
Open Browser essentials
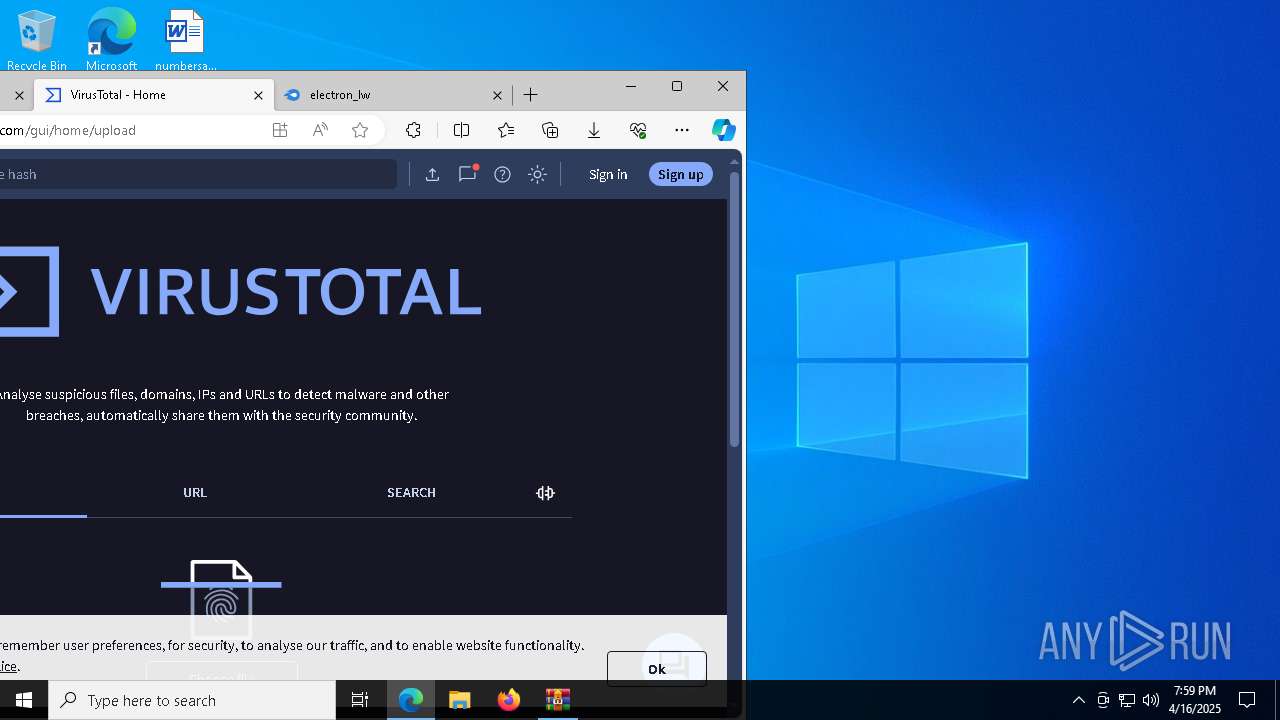click(x=638, y=130)
